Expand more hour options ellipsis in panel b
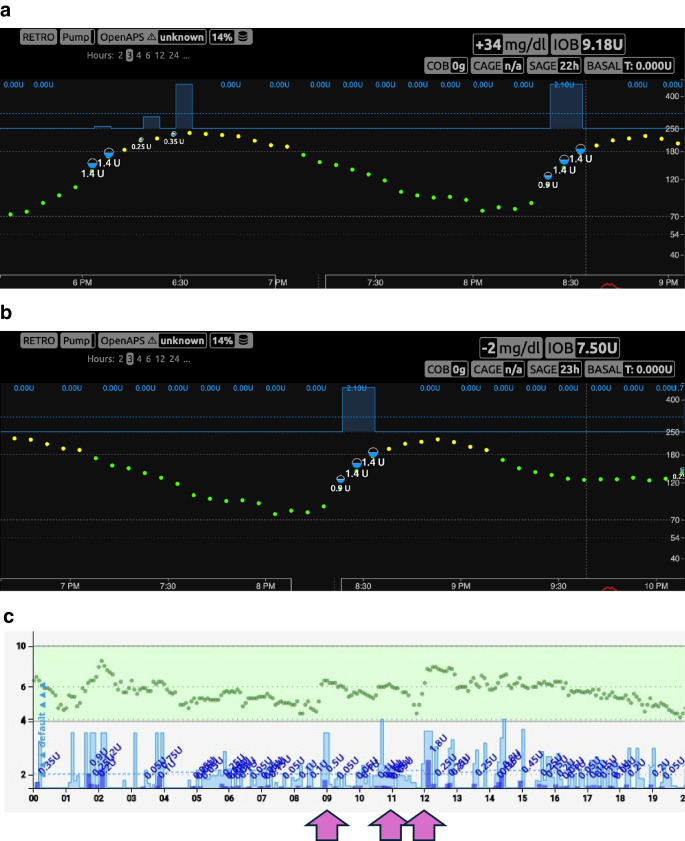Screen dimensions: 685x841 coord(187,359)
